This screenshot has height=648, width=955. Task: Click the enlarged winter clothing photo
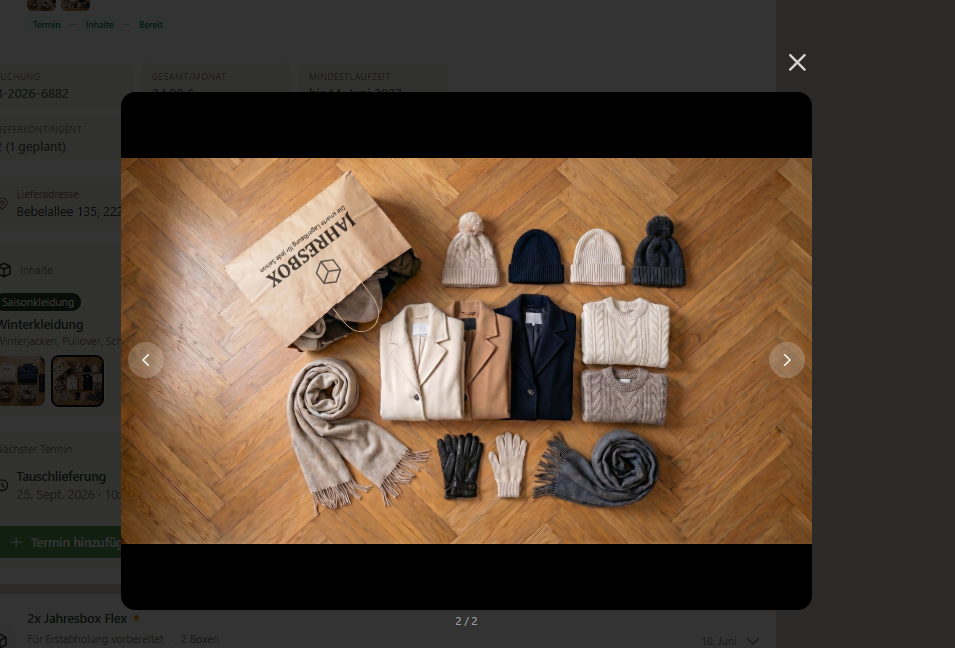[x=466, y=351]
